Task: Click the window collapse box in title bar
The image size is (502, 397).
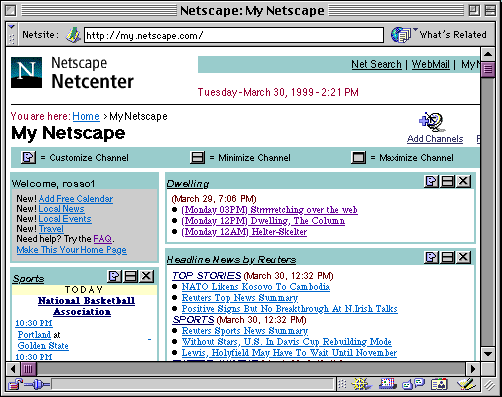Action: pos(490,11)
